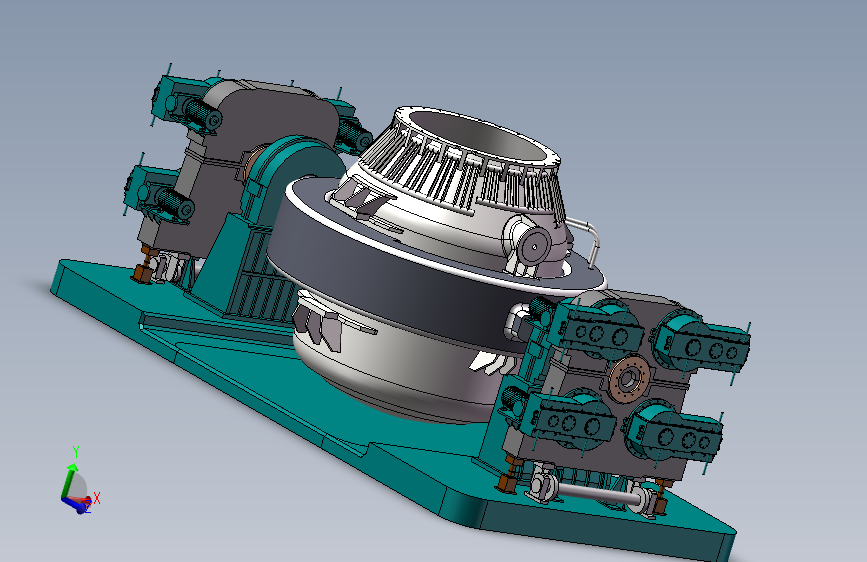The image size is (867, 562).
Task: Click the blue Z axis of the orientation triad
Action: [x=74, y=504]
